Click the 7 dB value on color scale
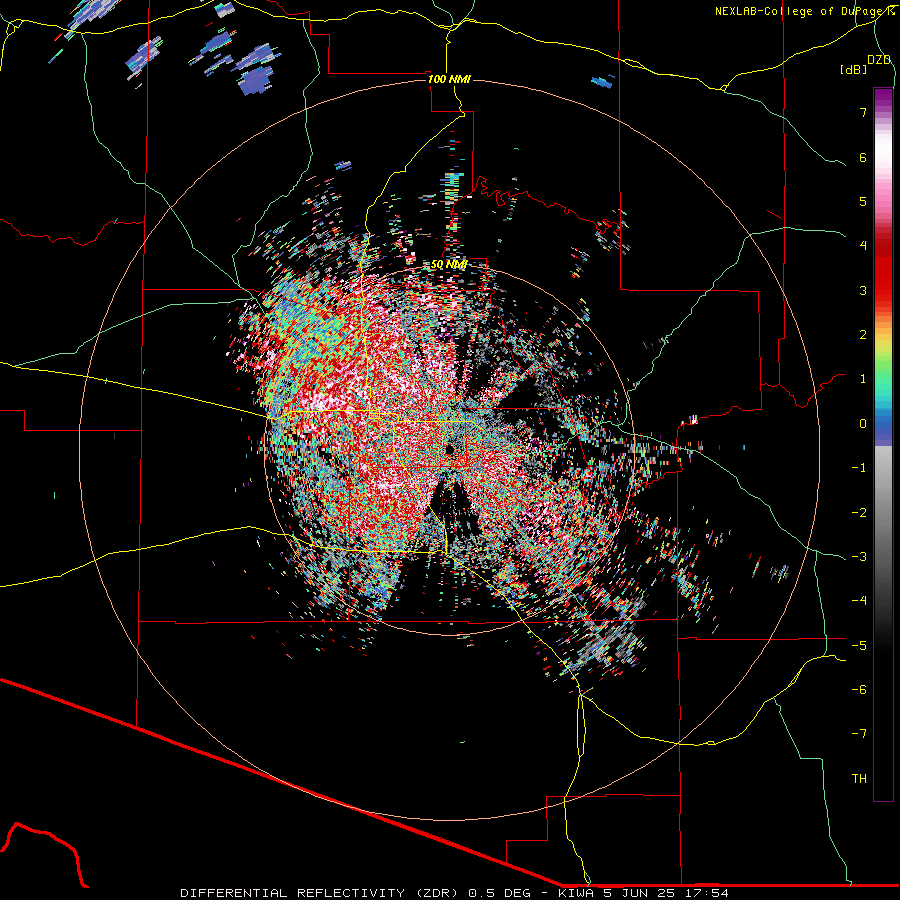900x900 pixels. 863,112
